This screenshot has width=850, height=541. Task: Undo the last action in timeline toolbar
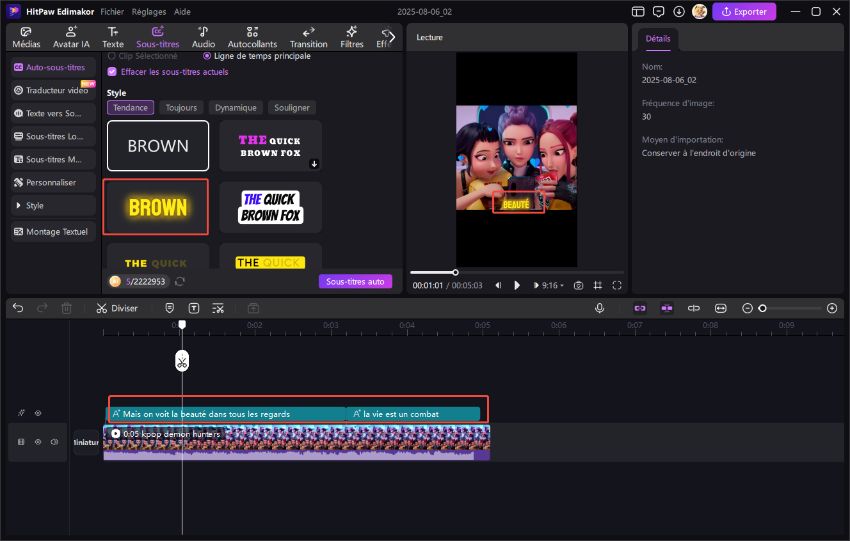18,308
